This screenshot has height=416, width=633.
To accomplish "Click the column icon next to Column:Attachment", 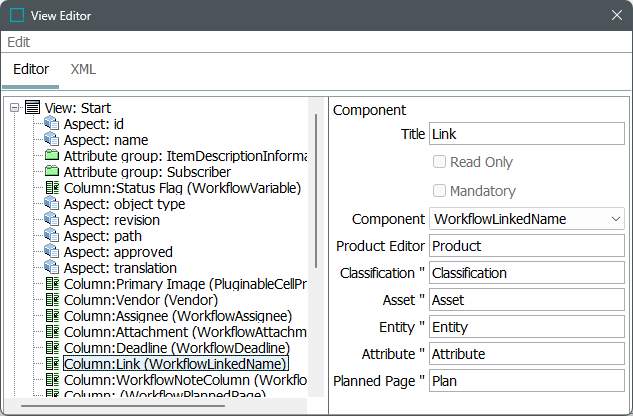I will point(52,332).
